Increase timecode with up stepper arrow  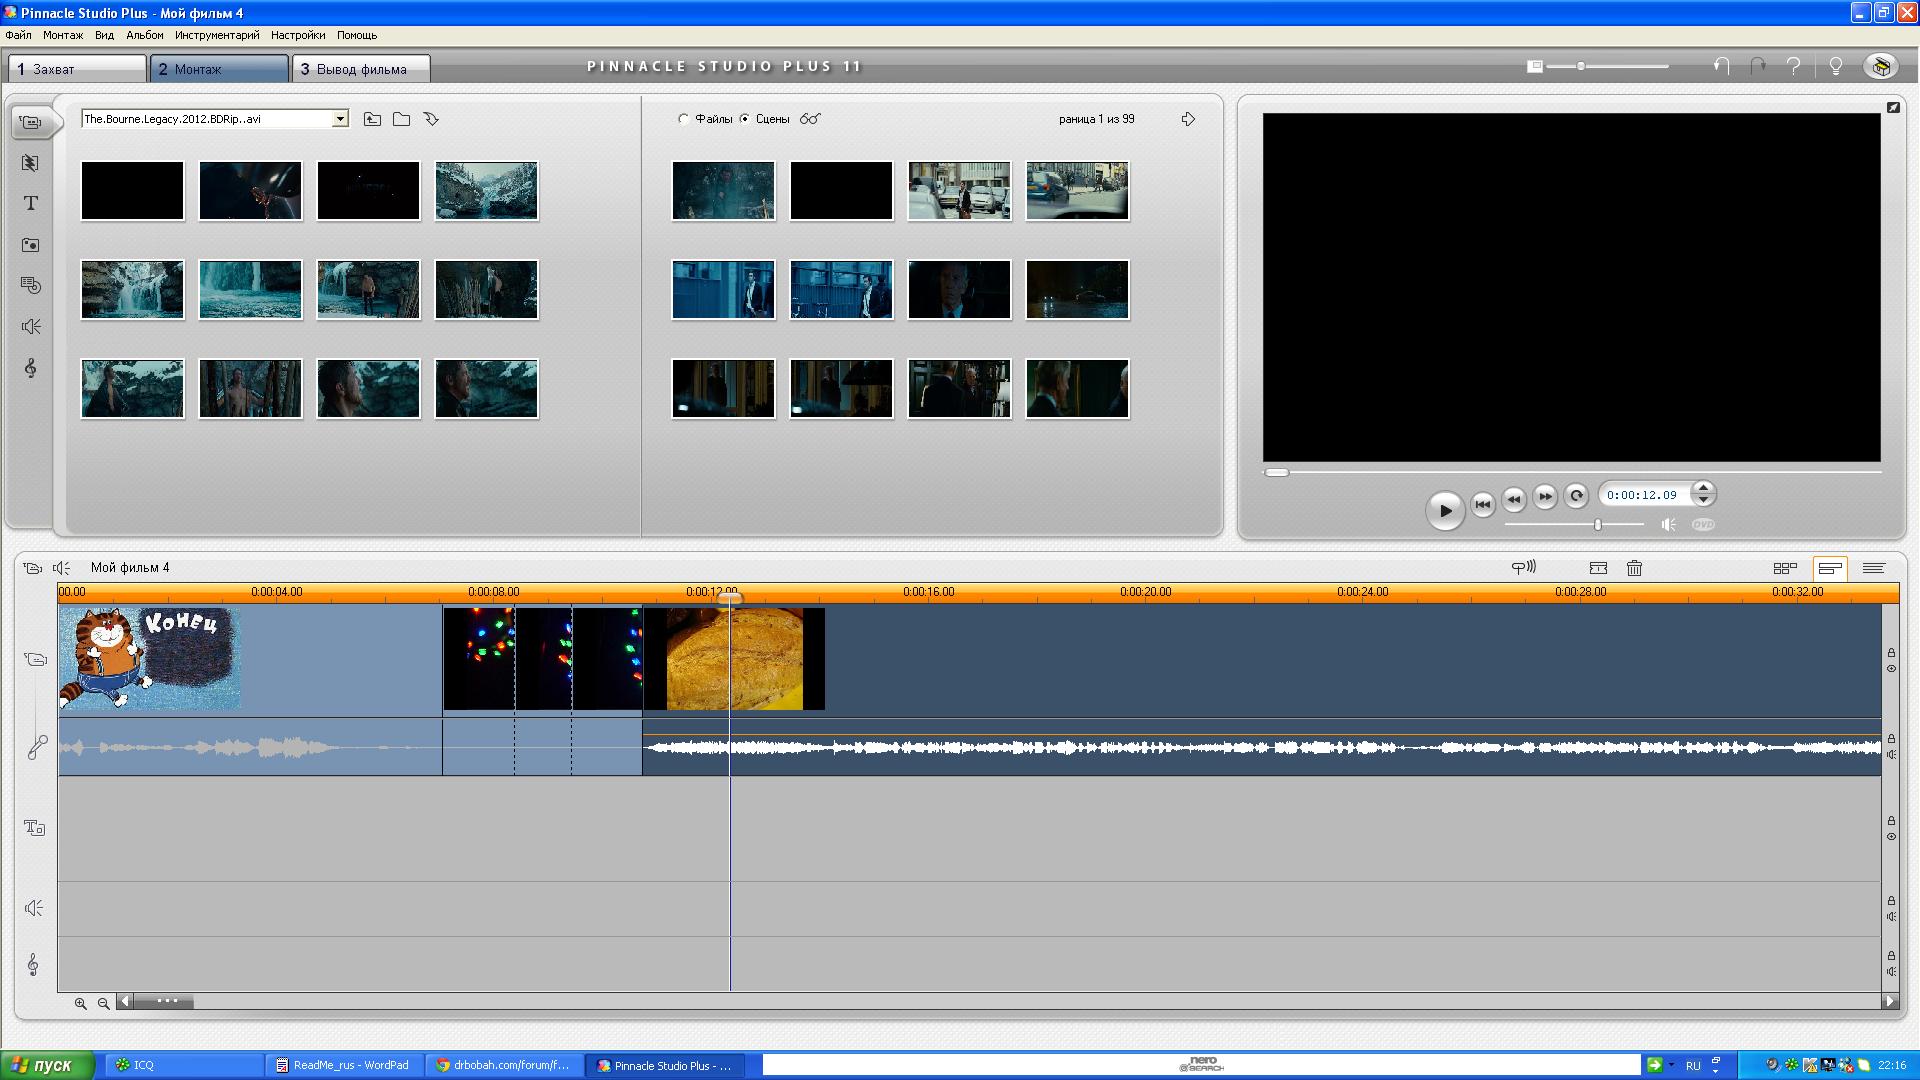coord(1704,488)
